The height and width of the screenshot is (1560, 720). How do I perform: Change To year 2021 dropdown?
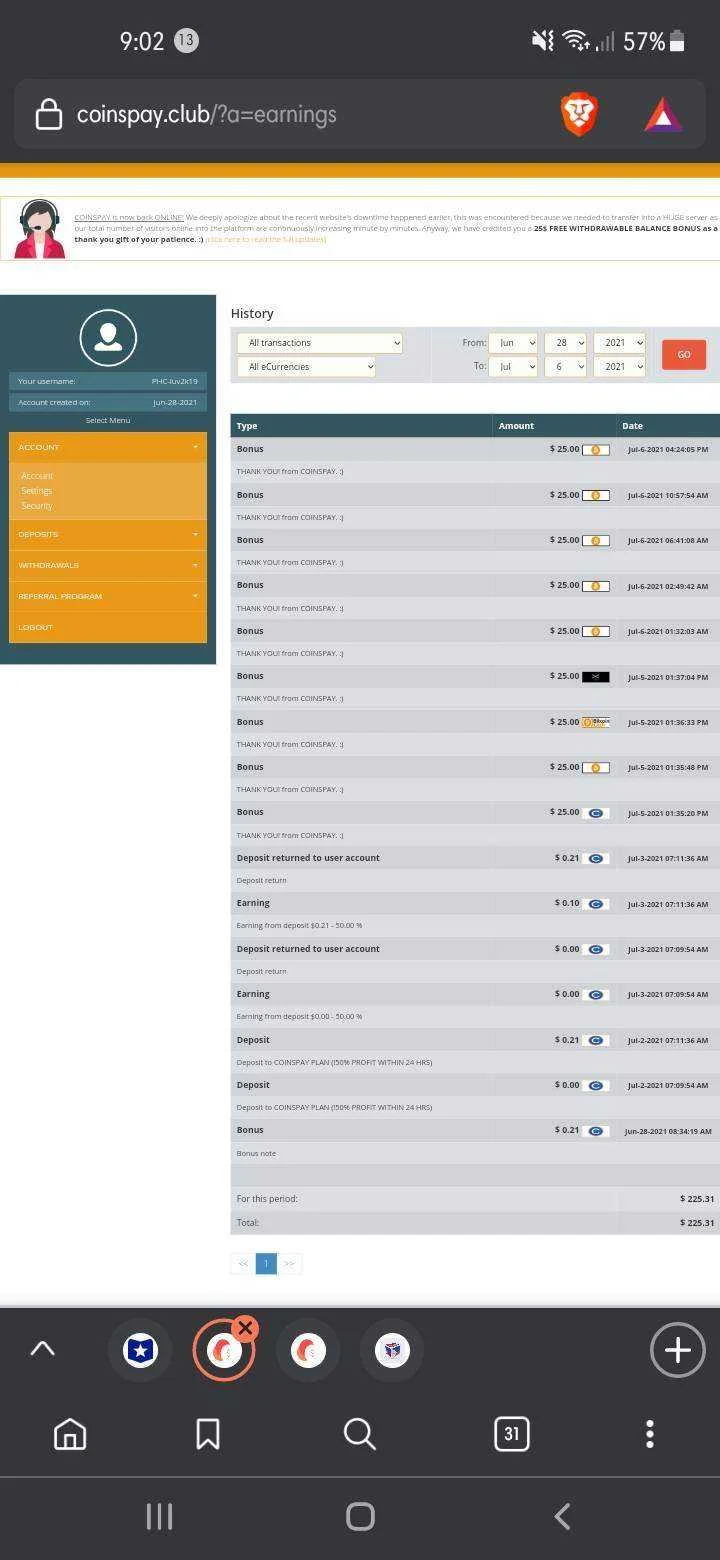619,367
